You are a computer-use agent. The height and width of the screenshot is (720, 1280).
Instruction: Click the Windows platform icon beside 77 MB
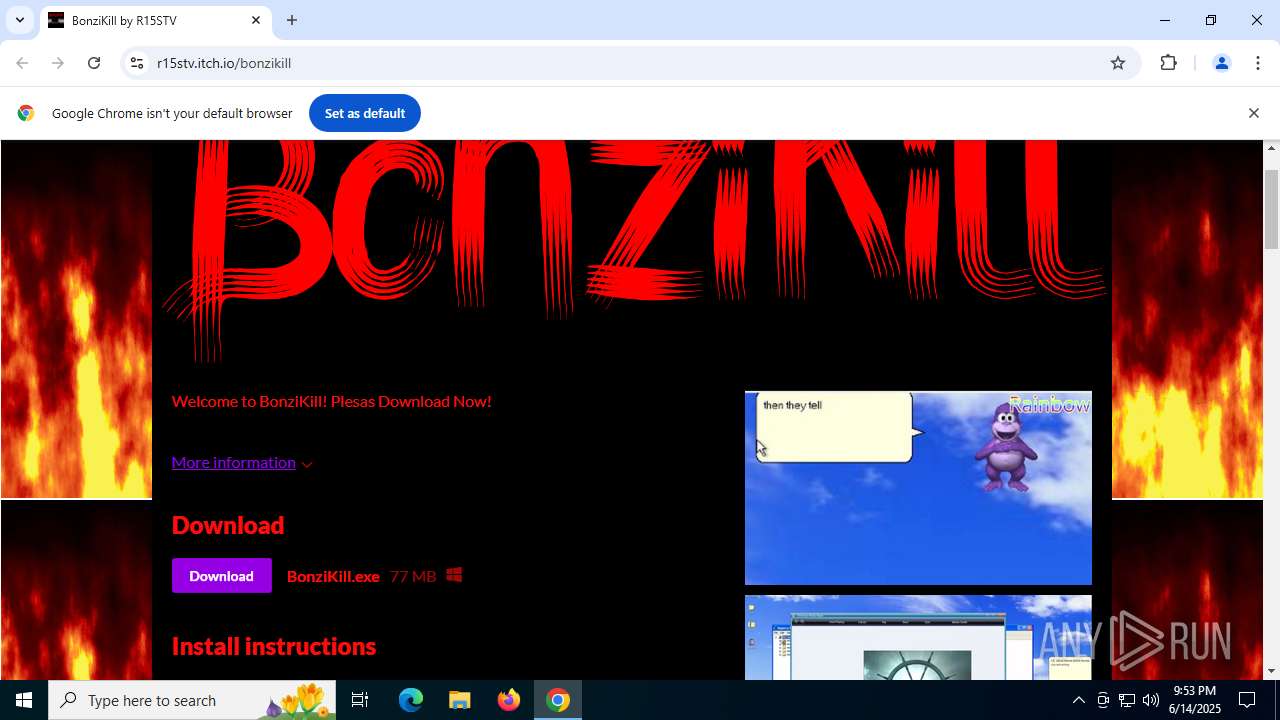coord(454,575)
